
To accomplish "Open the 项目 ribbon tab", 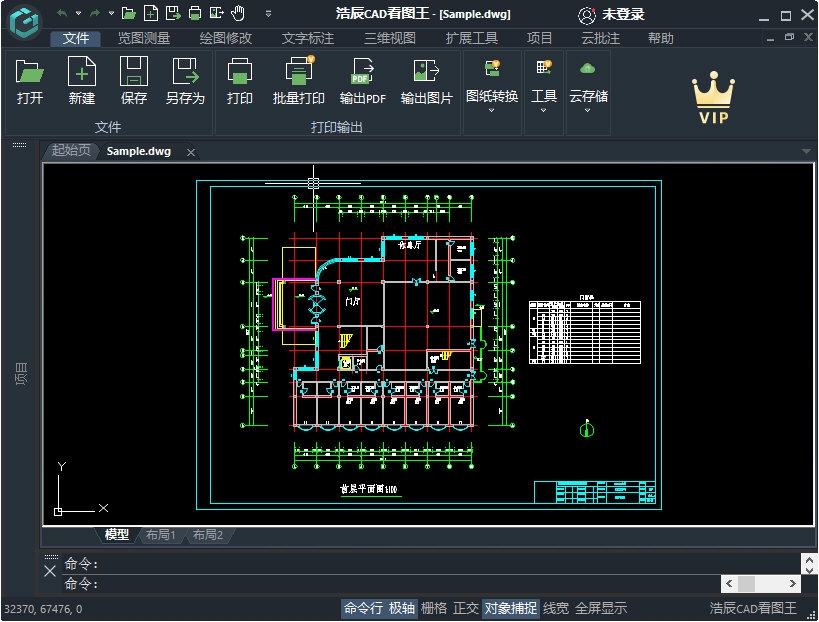I will [539, 38].
